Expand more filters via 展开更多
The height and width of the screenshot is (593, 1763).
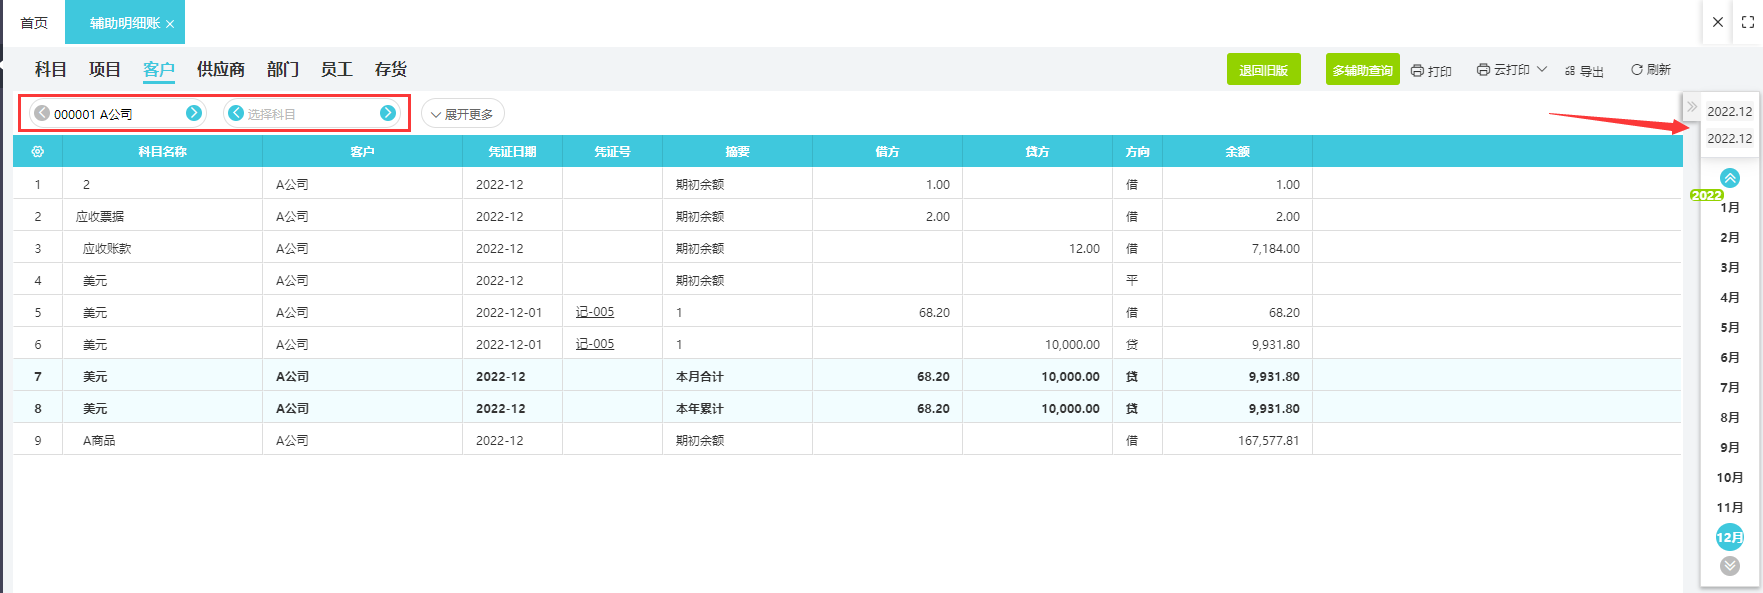462,114
